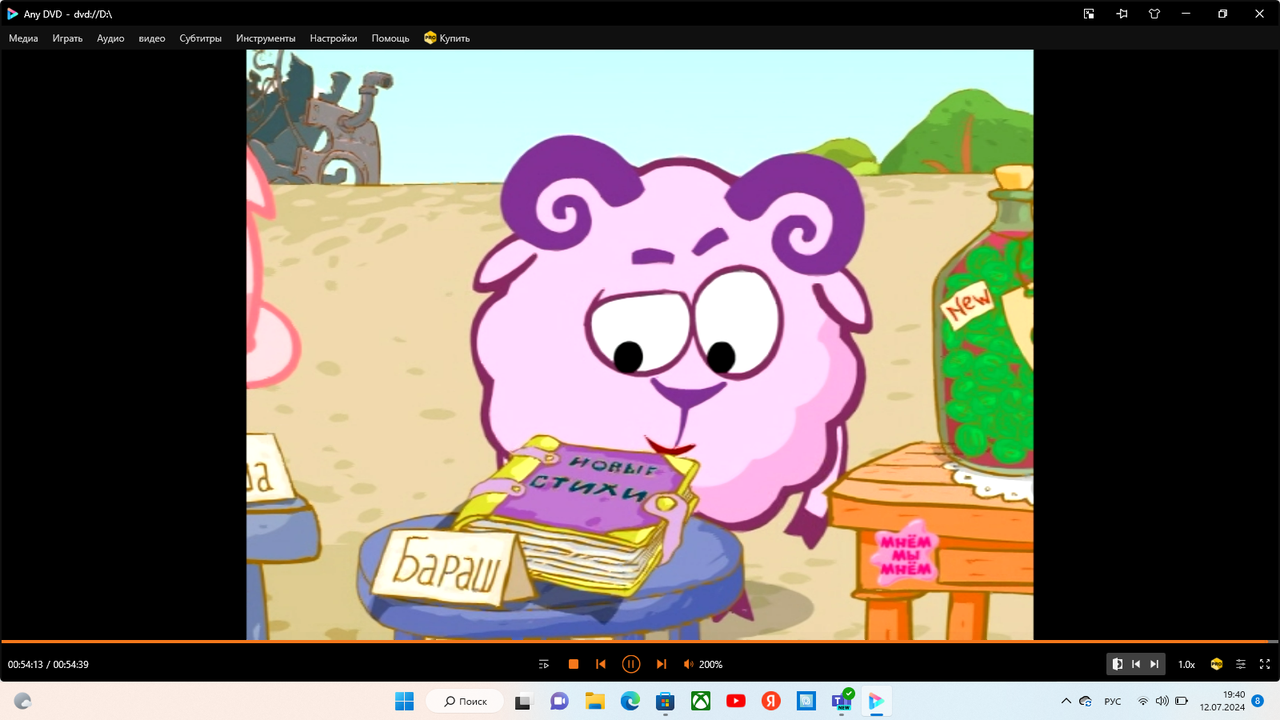Open the skin selector shirt icon
The height and width of the screenshot is (720, 1280).
click(1155, 14)
